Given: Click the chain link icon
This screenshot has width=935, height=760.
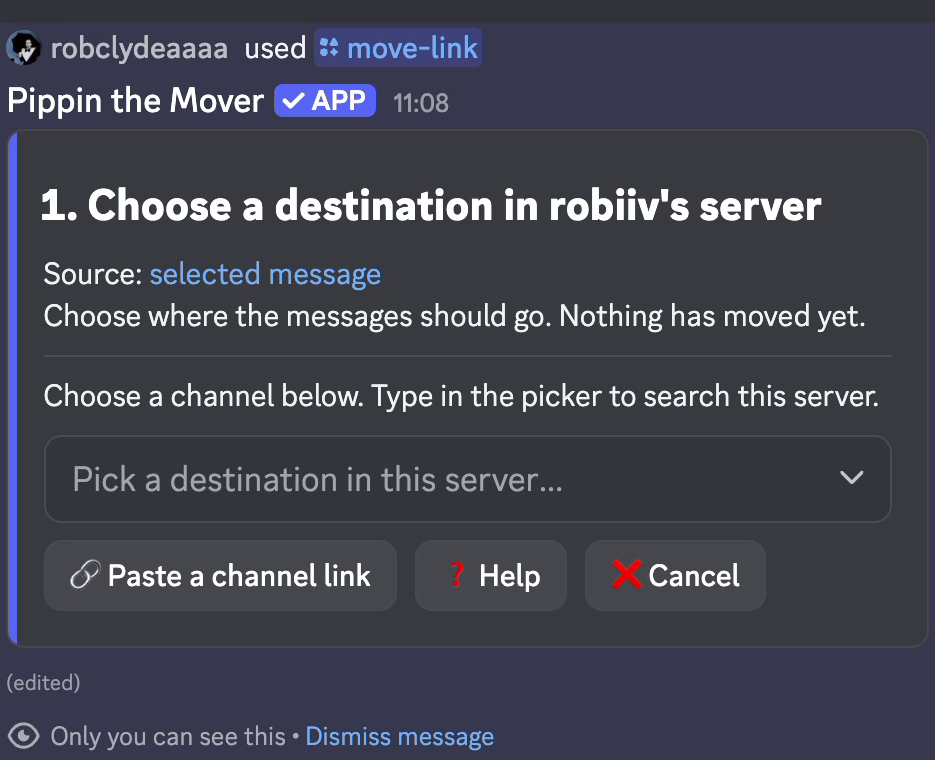Looking at the screenshot, I should coord(85,575).
